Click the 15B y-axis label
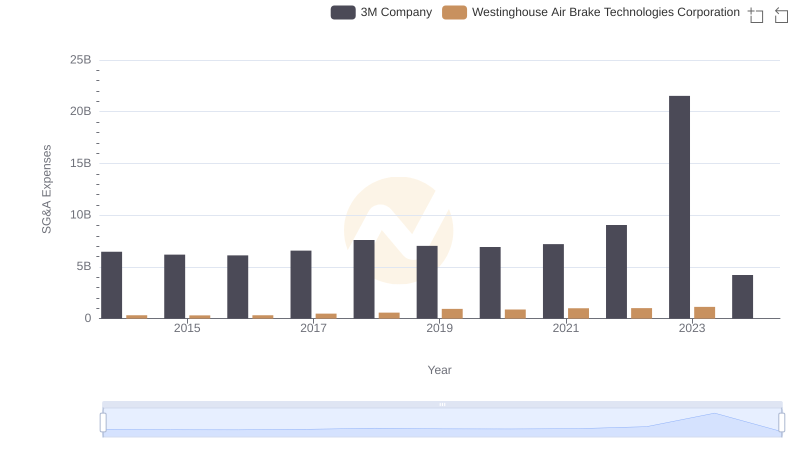The height and width of the screenshot is (461, 800). coord(81,163)
